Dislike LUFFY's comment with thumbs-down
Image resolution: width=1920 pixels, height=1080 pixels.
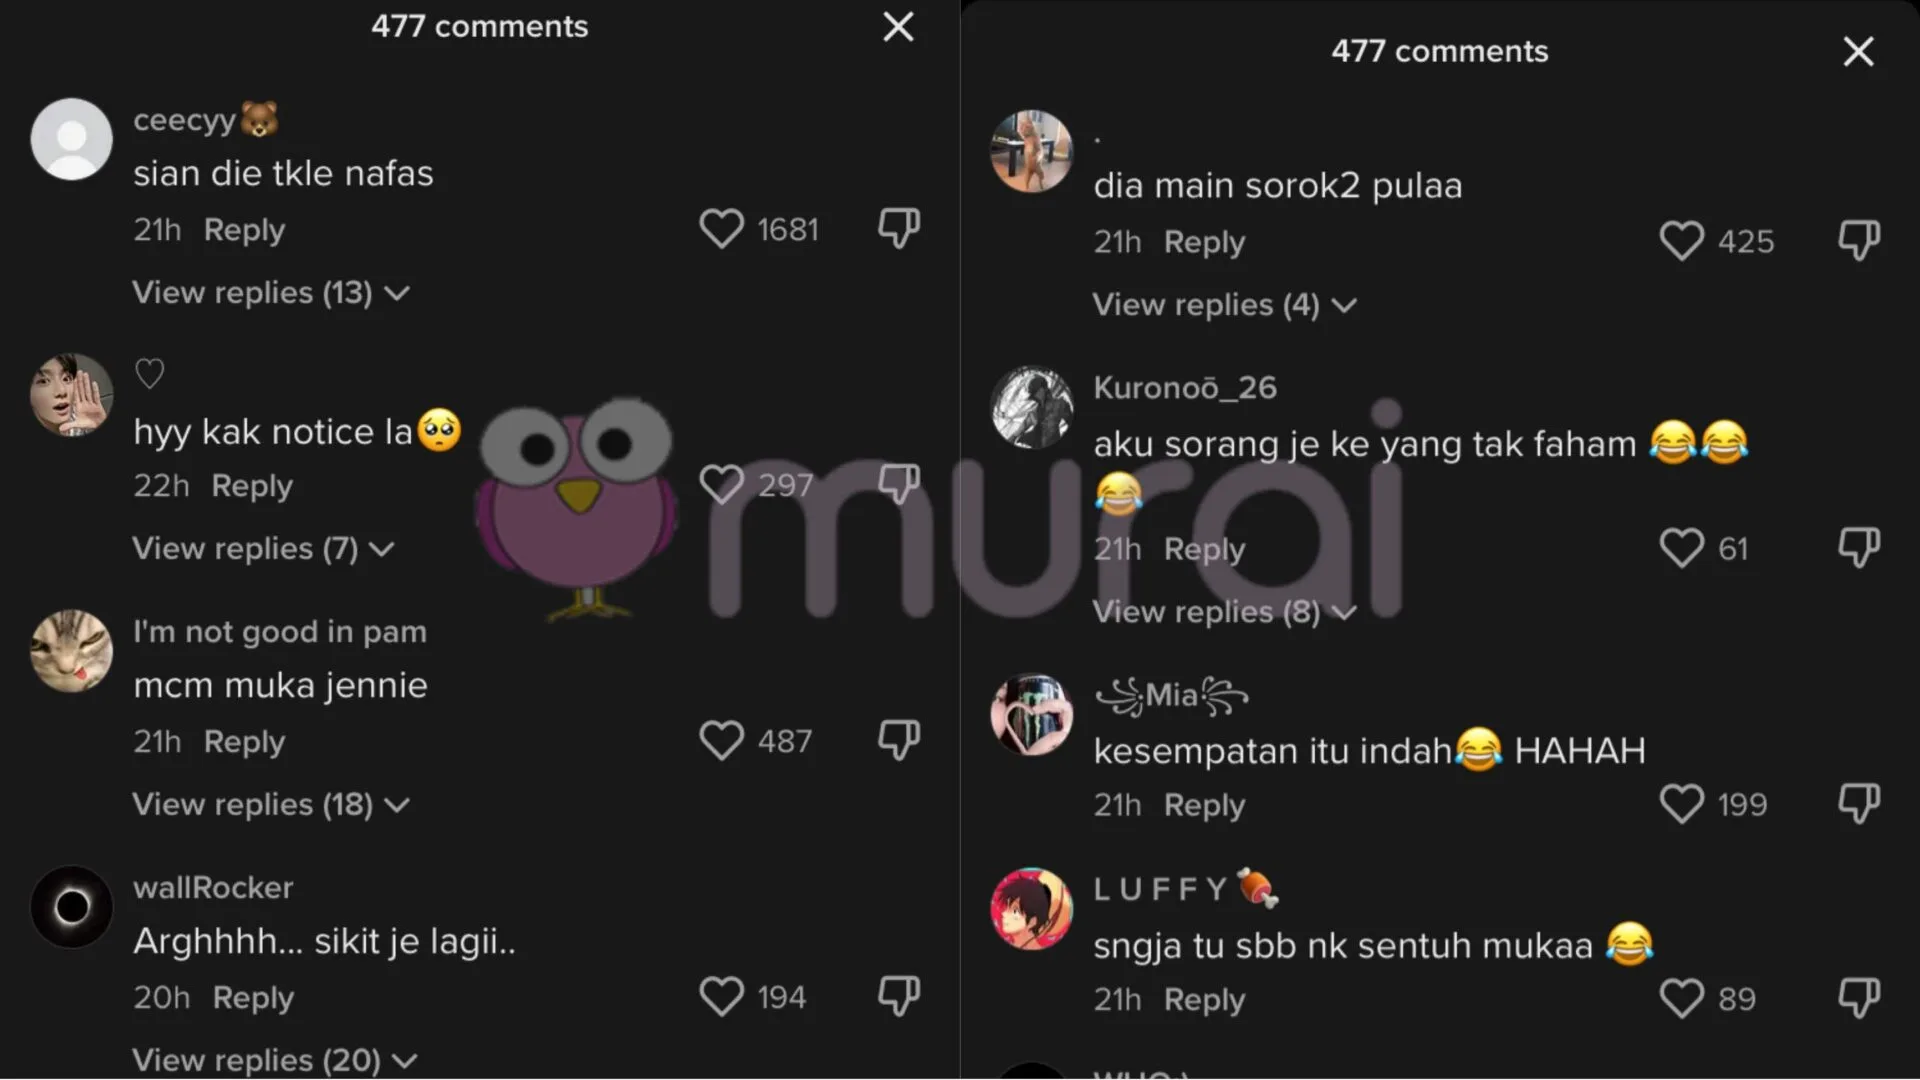point(1859,998)
